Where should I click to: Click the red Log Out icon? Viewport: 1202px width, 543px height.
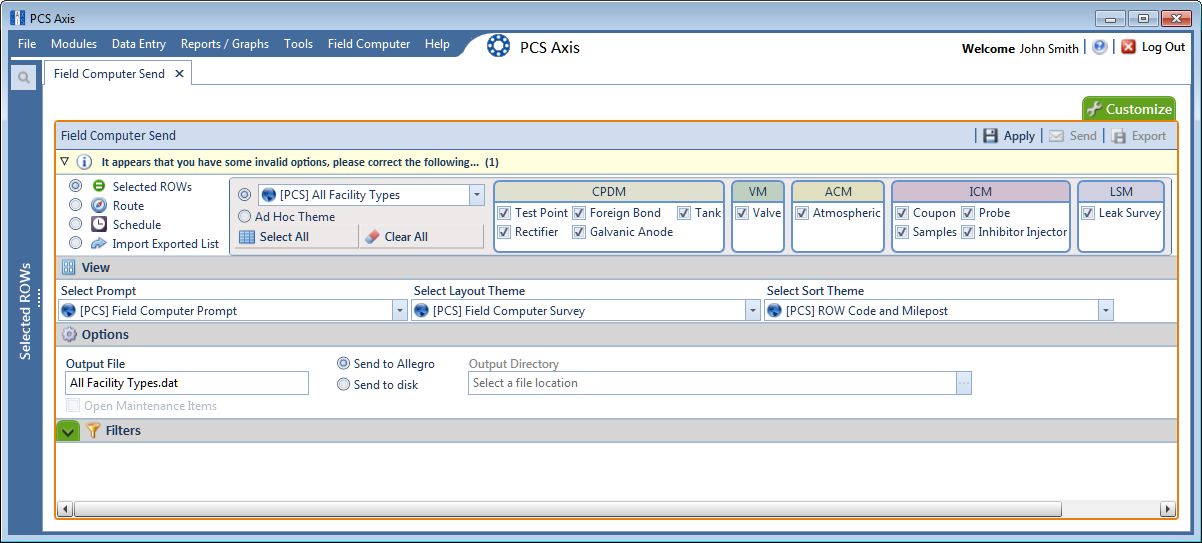1128,47
